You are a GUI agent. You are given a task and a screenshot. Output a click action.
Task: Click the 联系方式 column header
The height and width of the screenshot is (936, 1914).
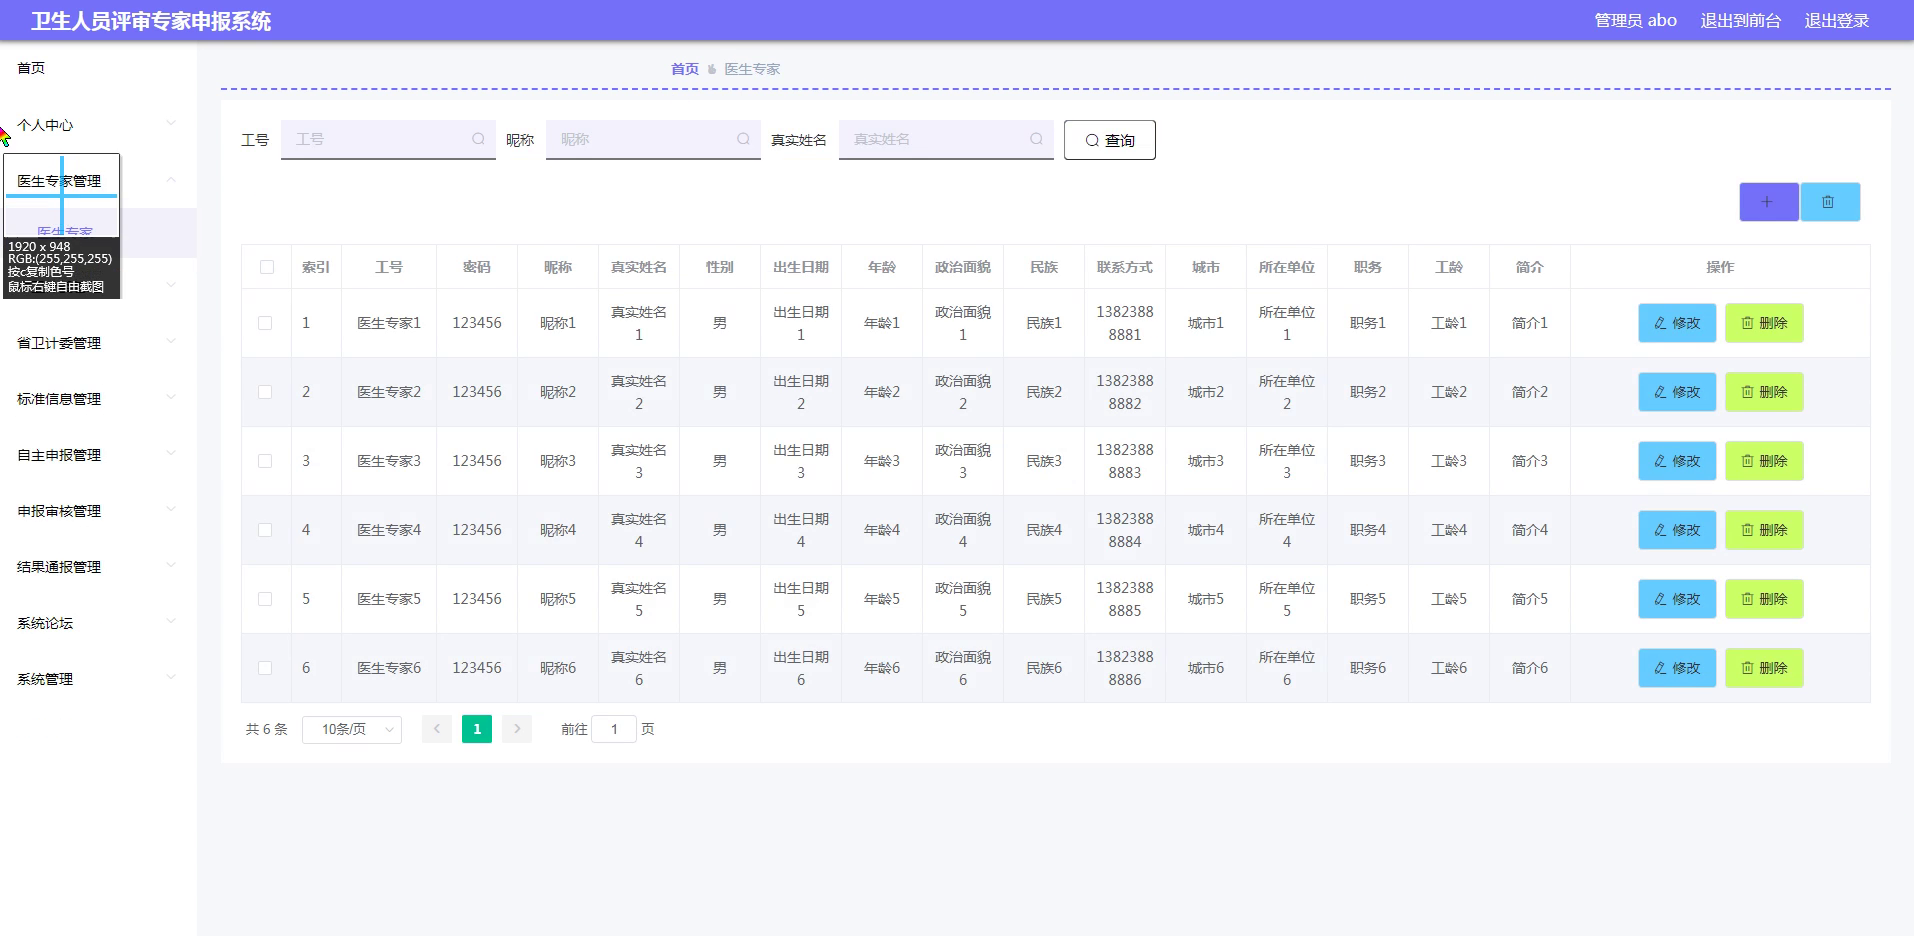(1125, 267)
